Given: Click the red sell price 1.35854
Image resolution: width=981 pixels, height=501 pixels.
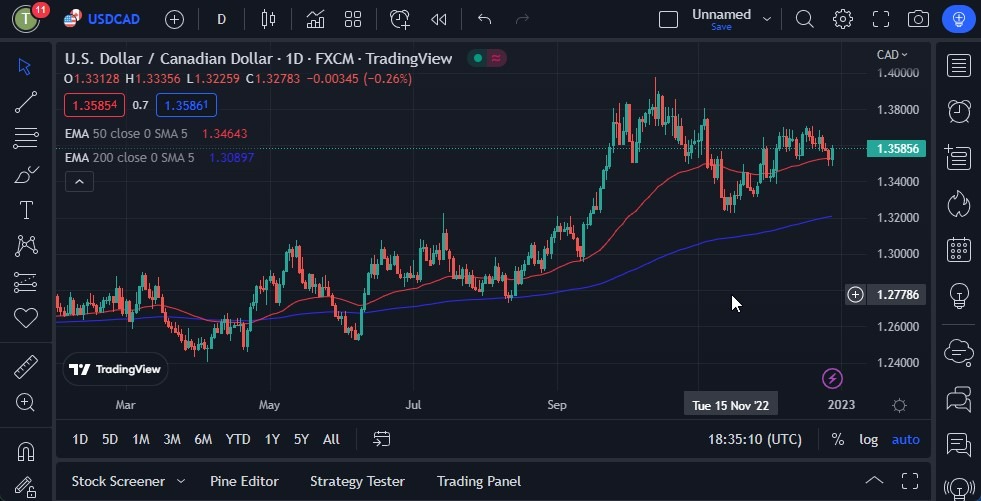Looking at the screenshot, I should point(94,105).
